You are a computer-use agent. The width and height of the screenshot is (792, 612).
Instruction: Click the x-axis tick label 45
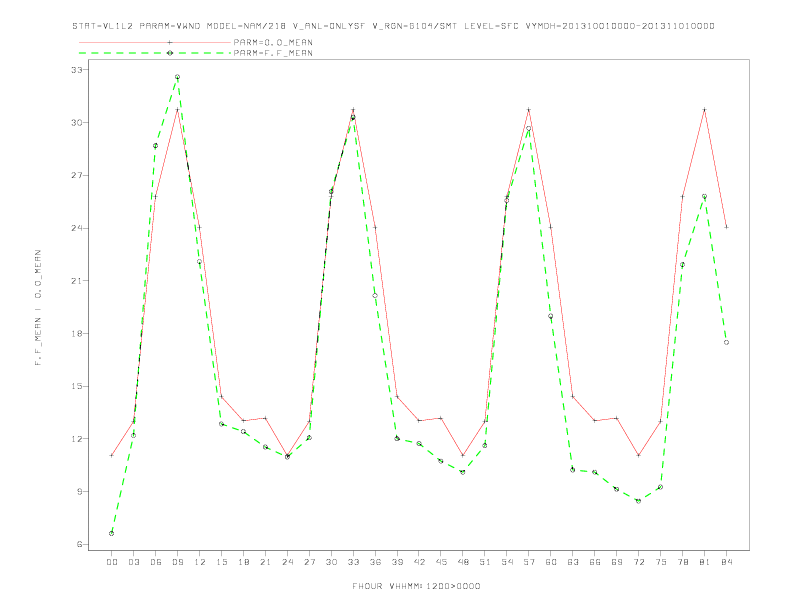(x=441, y=562)
